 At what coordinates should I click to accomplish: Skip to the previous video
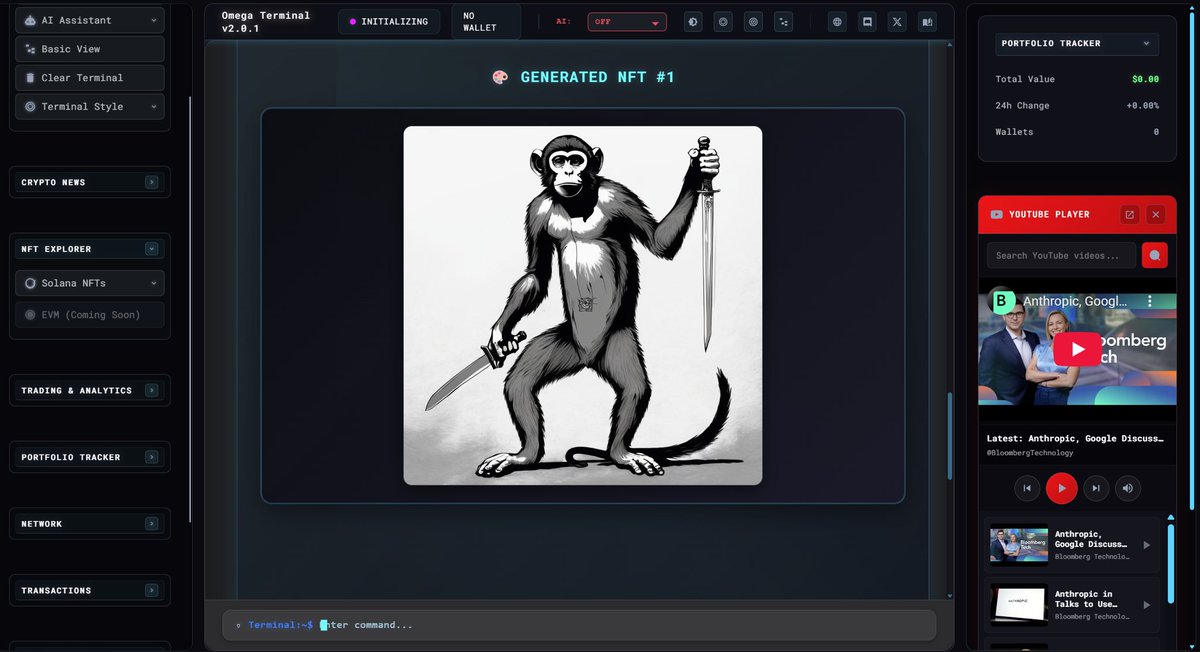1027,488
